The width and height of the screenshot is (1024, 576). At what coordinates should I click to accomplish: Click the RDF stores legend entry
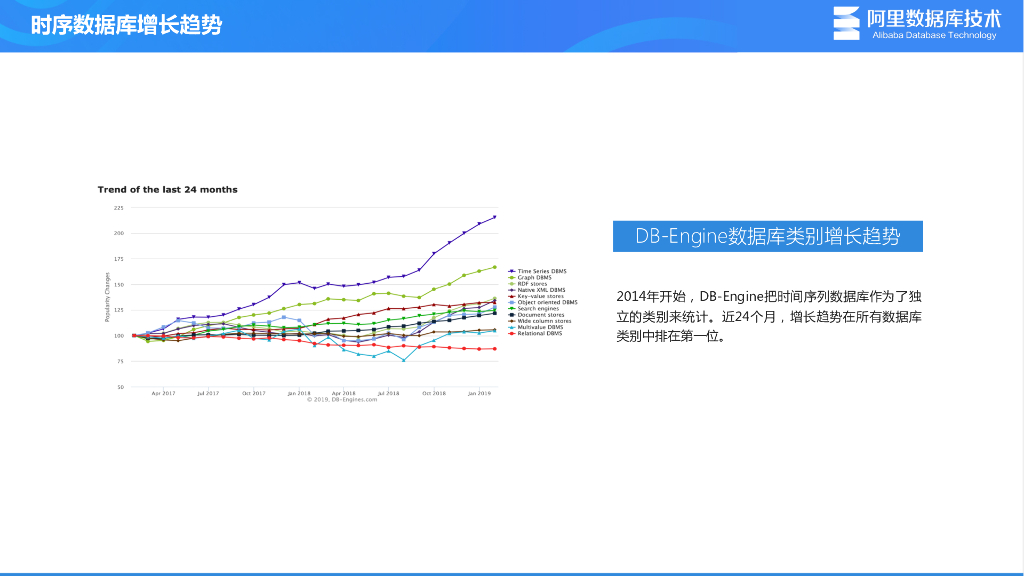(532, 284)
